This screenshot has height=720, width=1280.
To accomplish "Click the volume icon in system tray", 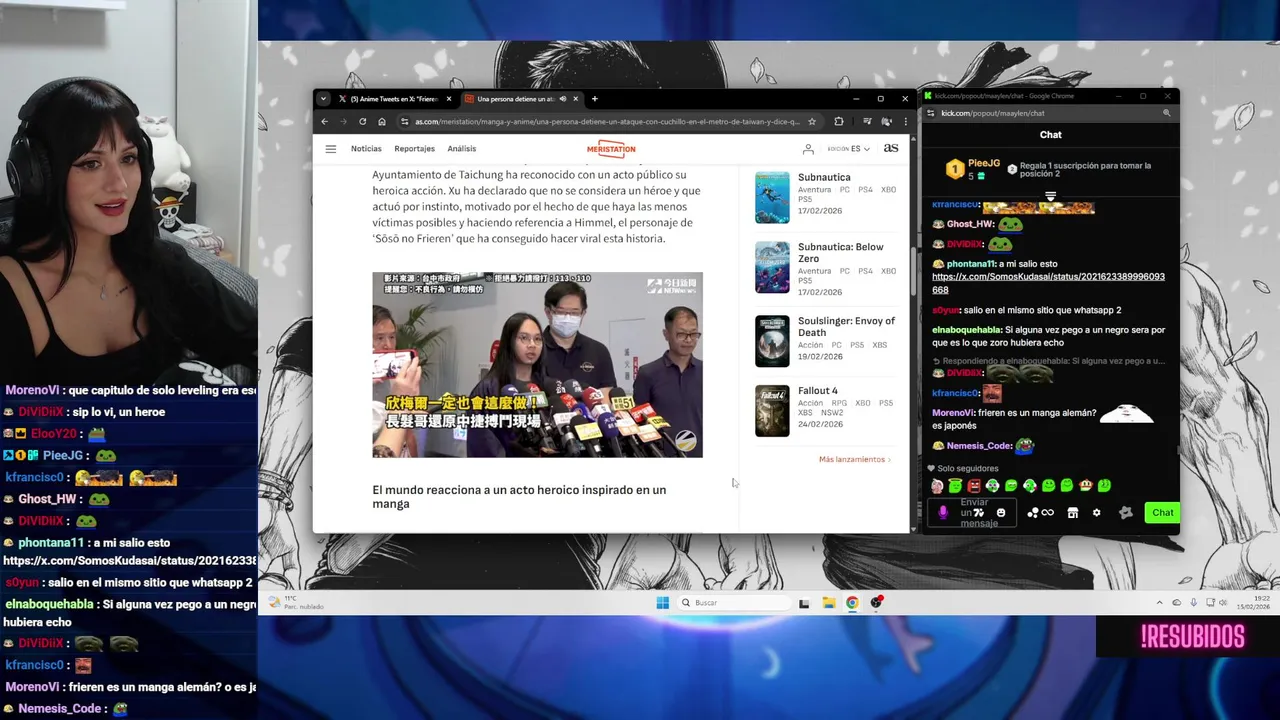I will click(x=1223, y=602).
